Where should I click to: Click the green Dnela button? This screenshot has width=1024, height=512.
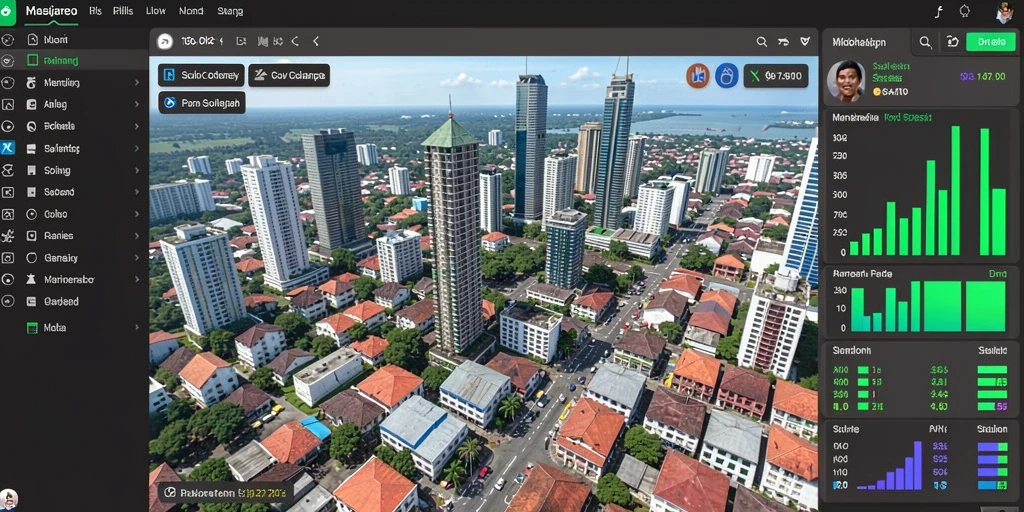coord(991,42)
